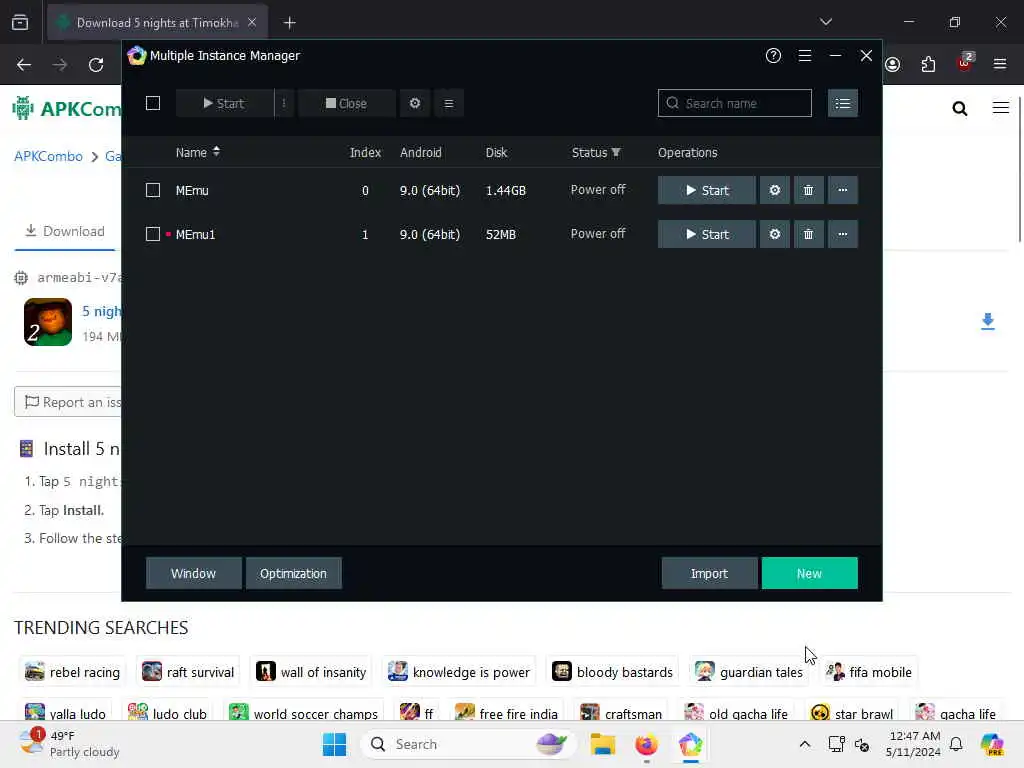Open batch settings gear in toolbar

coord(415,103)
